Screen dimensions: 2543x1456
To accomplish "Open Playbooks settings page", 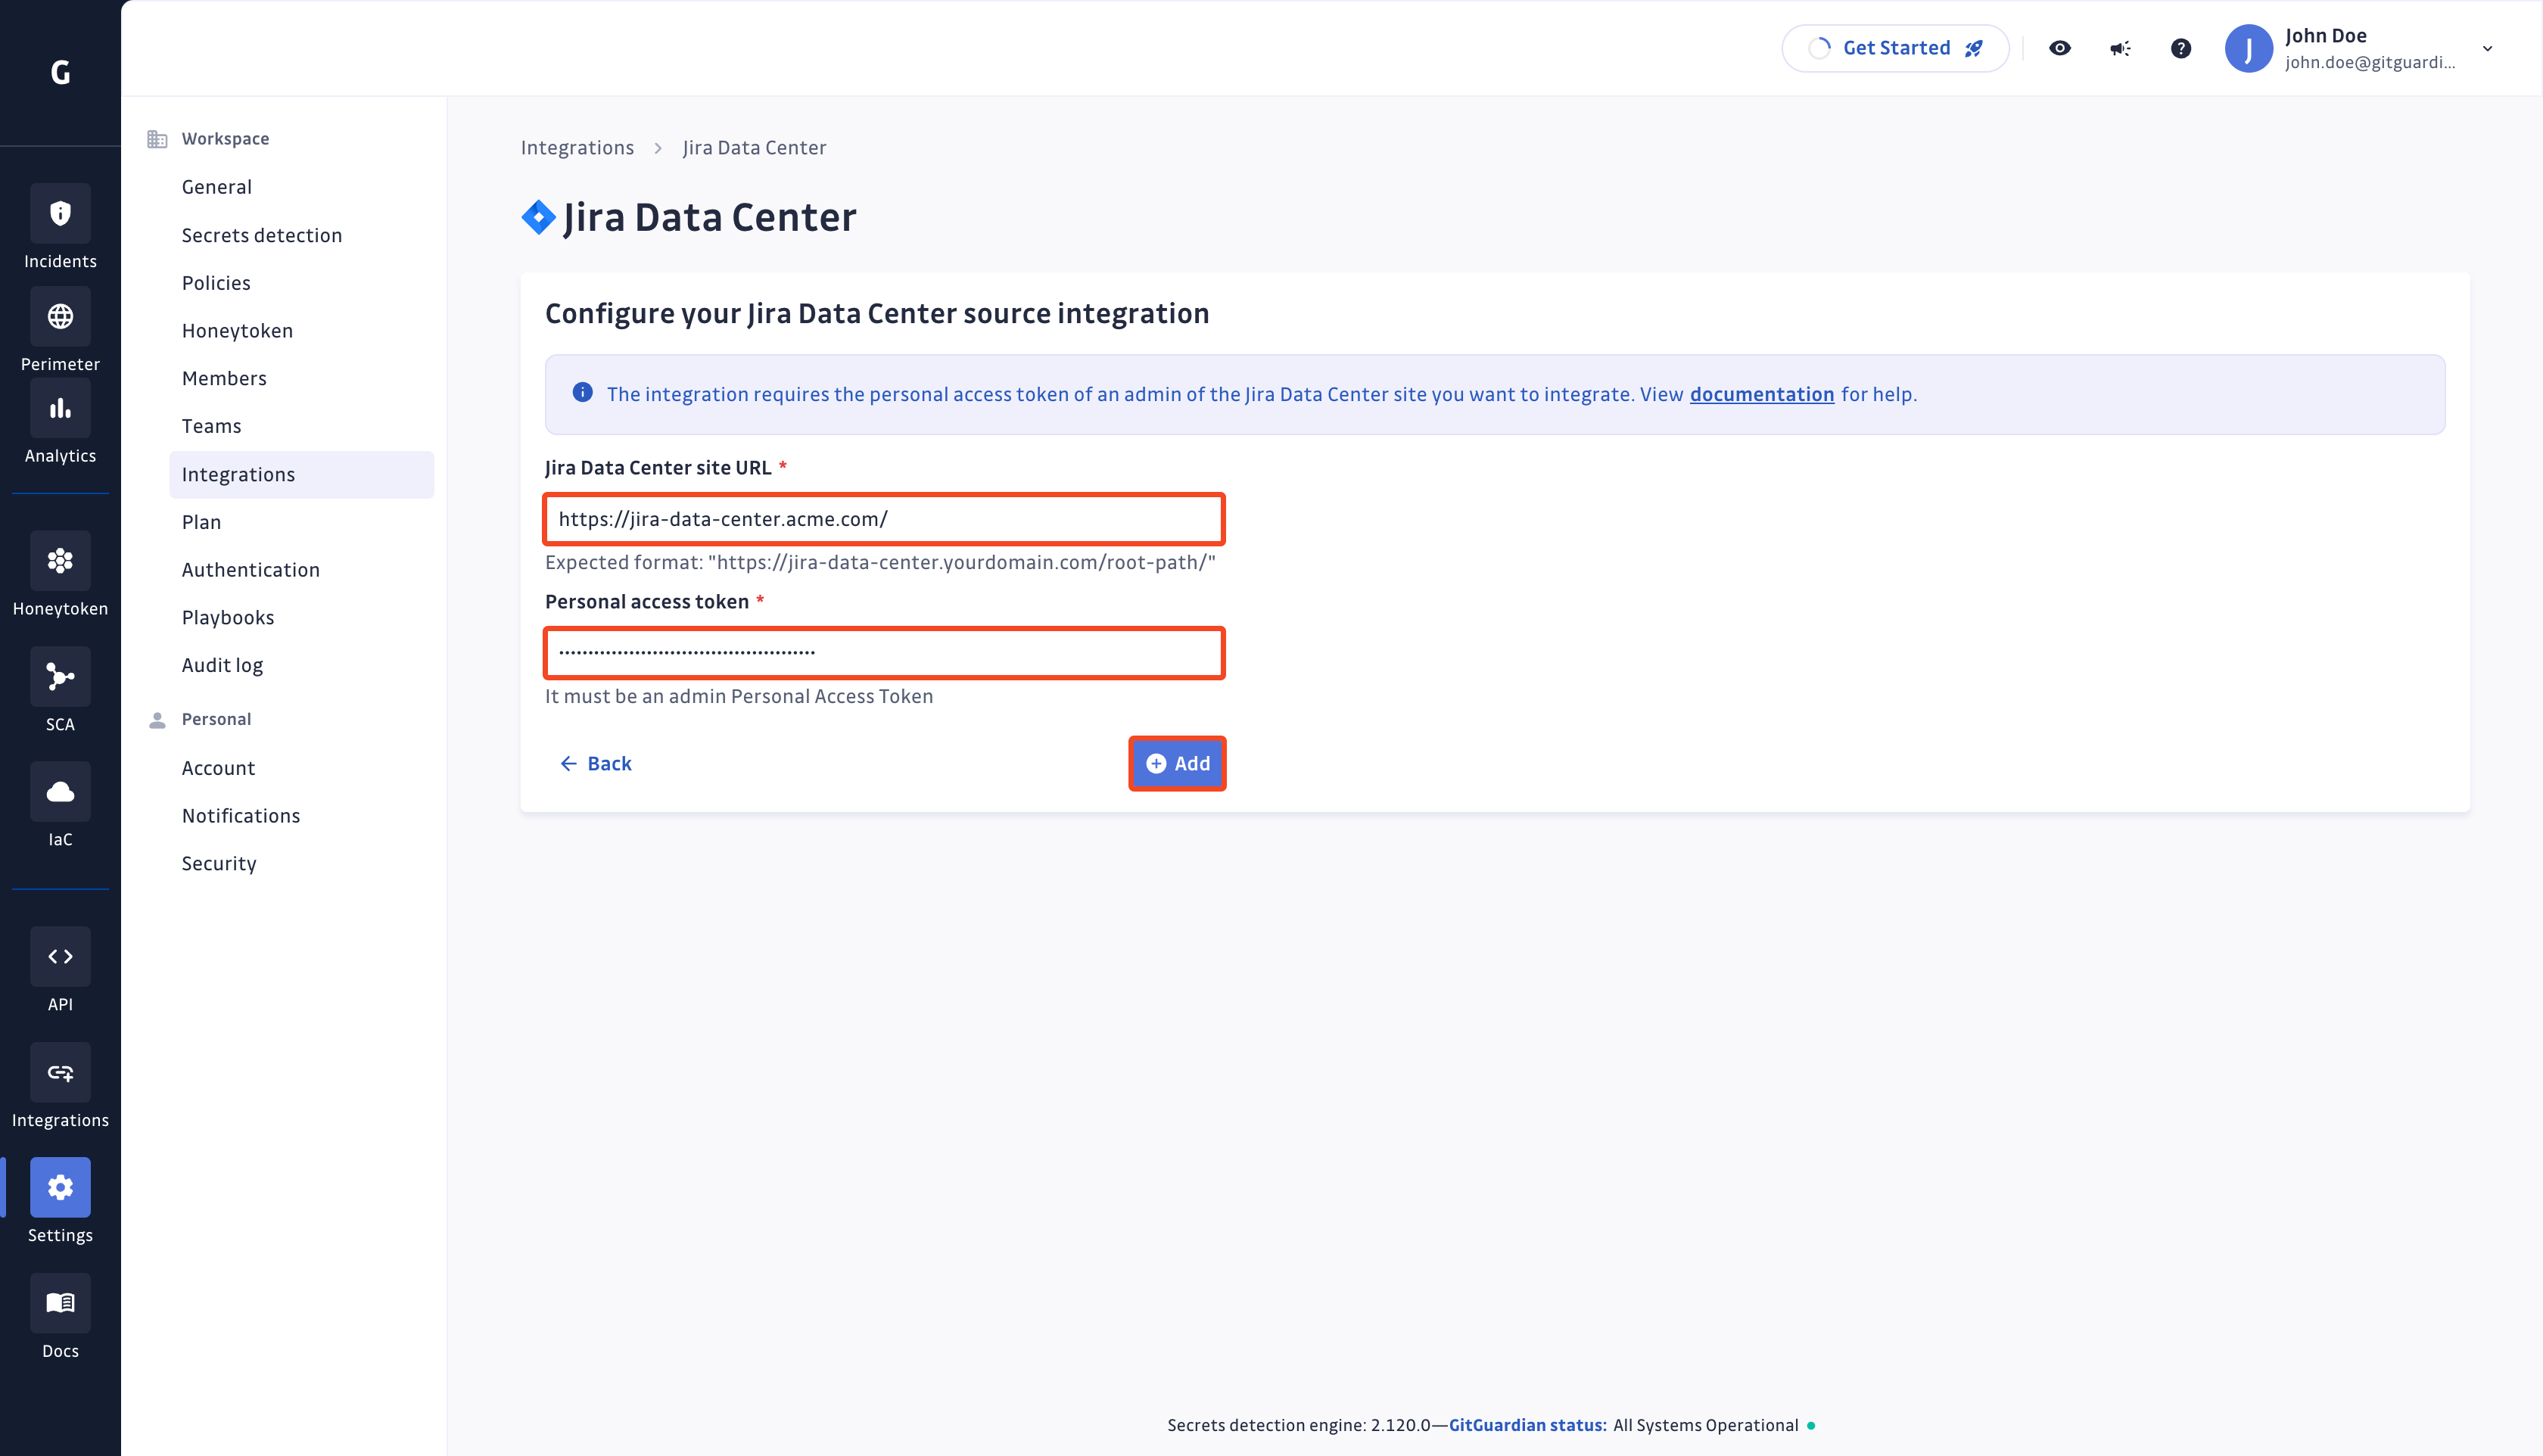I will (x=228, y=618).
